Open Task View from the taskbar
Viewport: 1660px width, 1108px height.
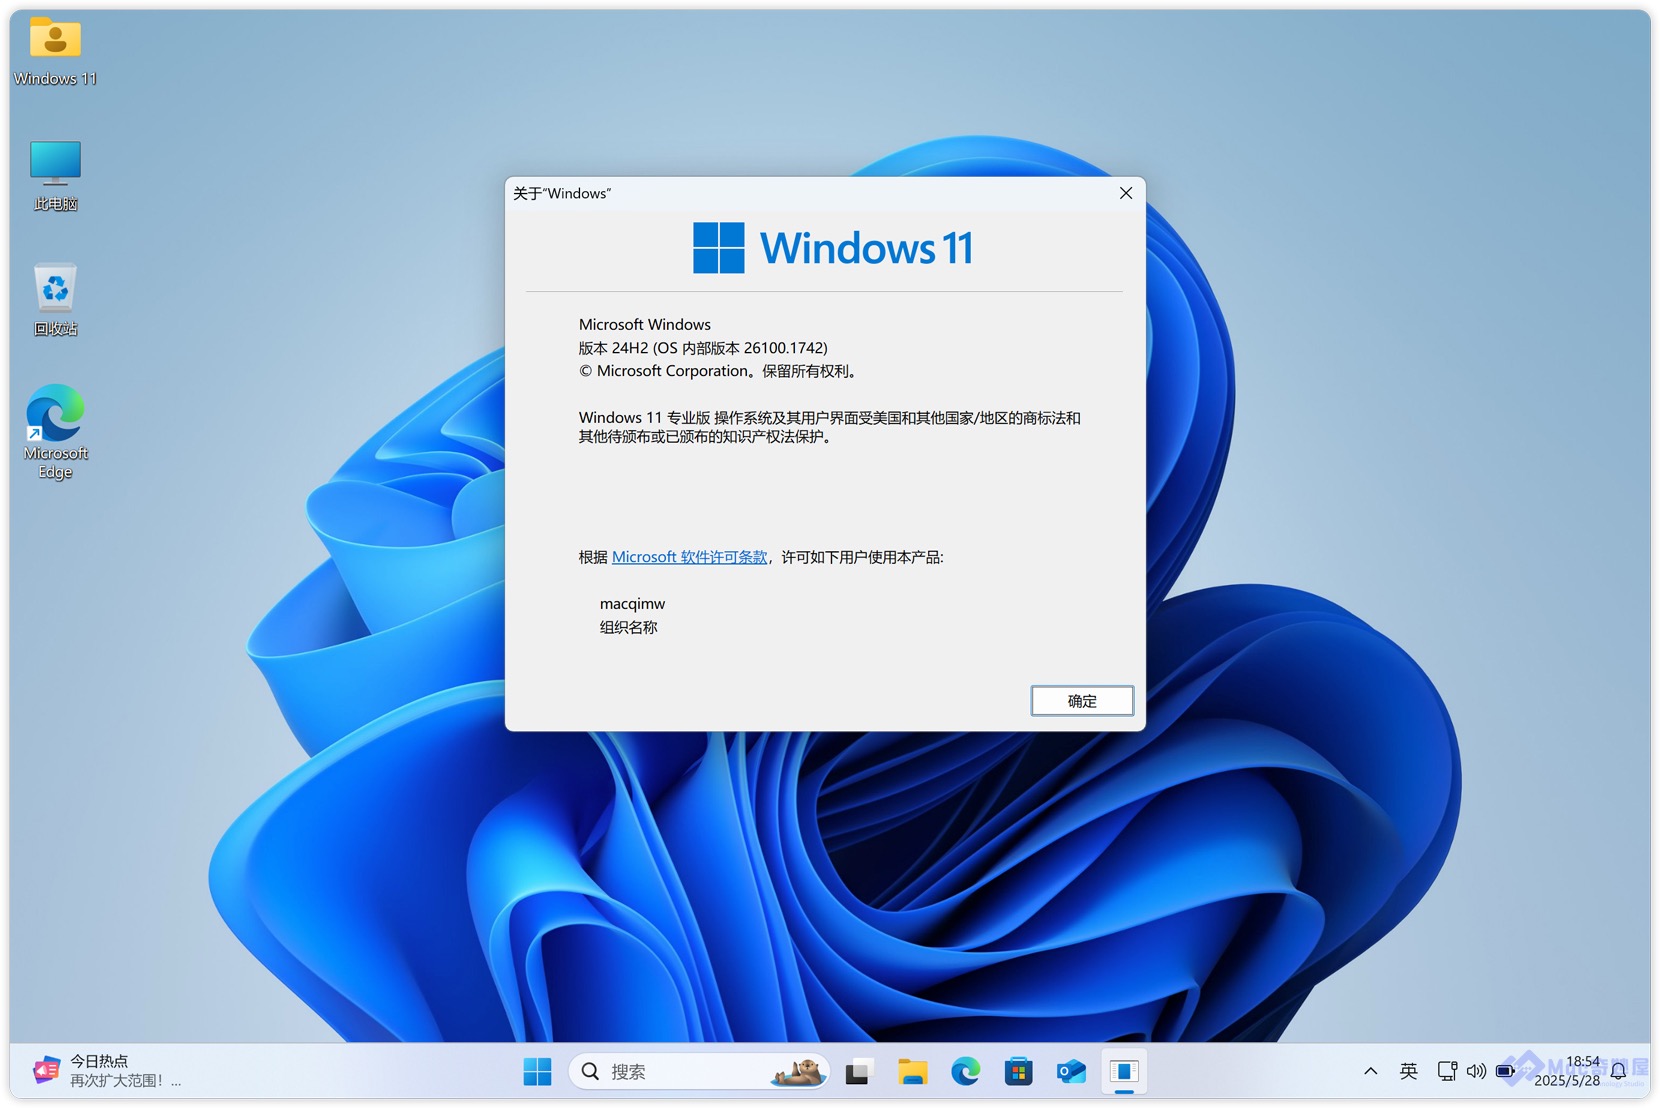pyautogui.click(x=858, y=1072)
